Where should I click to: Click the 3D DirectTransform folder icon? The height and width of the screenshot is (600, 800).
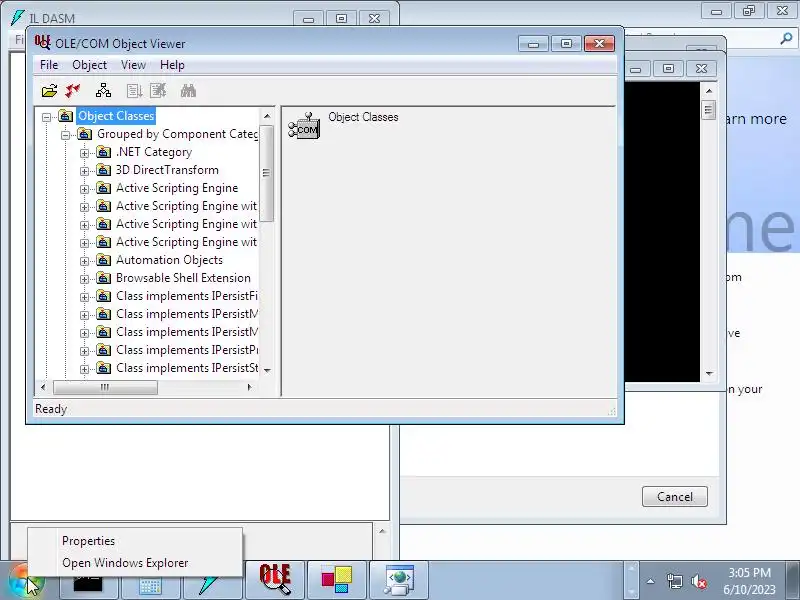[x=104, y=170]
